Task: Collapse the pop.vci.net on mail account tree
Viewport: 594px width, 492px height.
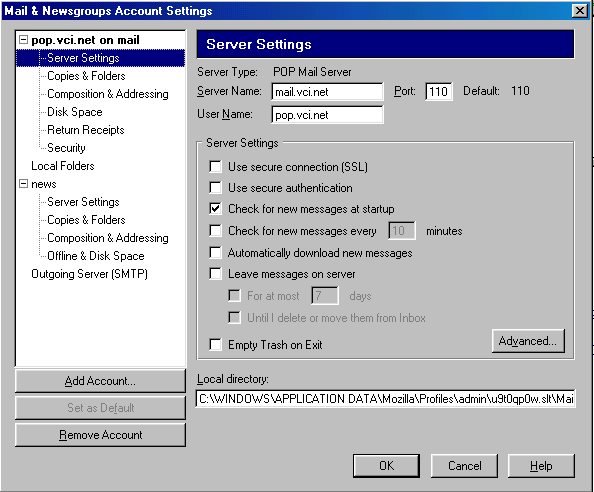Action: click(23, 40)
